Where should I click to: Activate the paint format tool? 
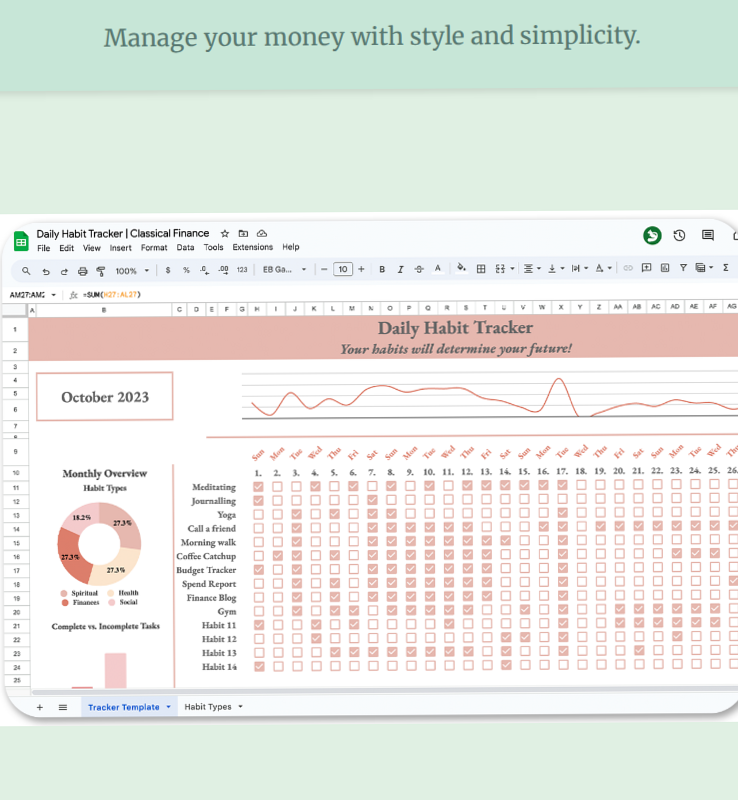[101, 271]
